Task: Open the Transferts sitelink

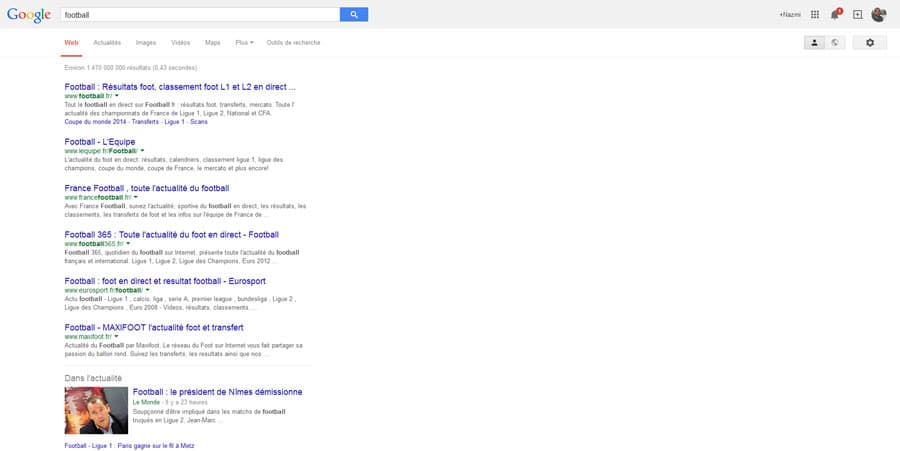Action: (x=145, y=122)
